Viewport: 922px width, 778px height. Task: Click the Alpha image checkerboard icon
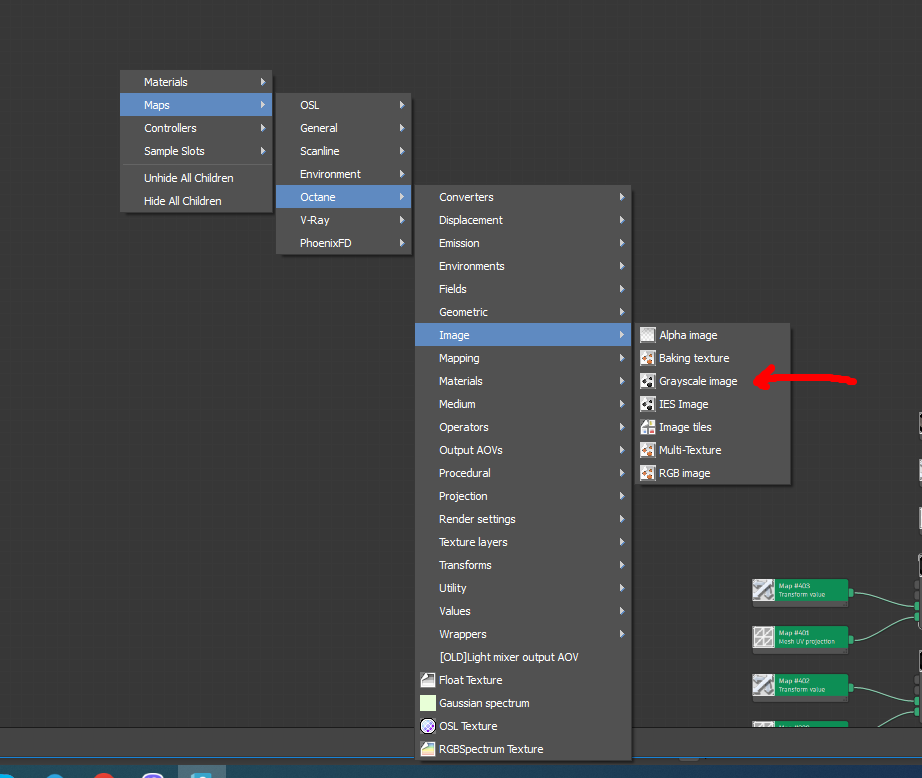[647, 335]
